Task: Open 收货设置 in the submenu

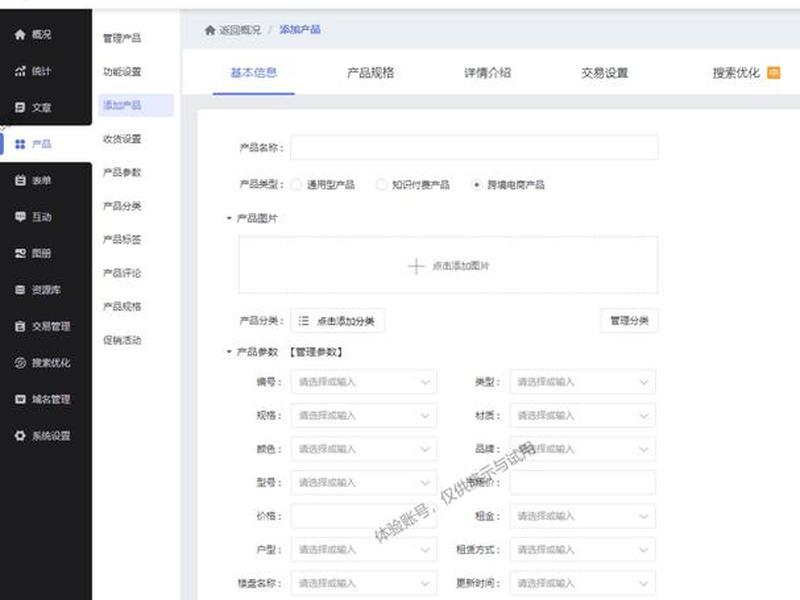Action: click(122, 139)
